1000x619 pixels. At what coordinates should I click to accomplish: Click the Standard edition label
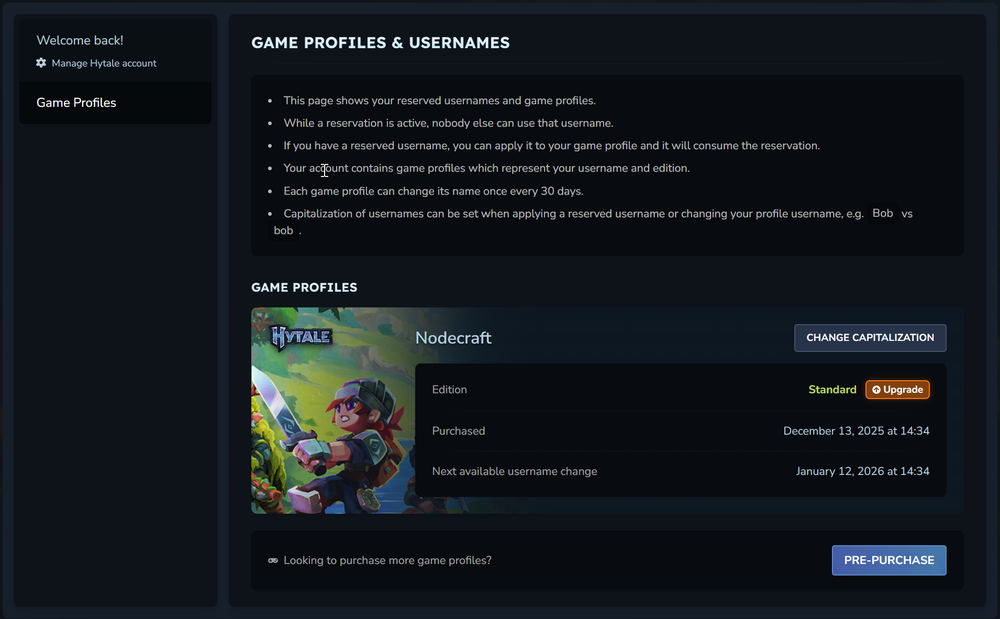click(832, 390)
